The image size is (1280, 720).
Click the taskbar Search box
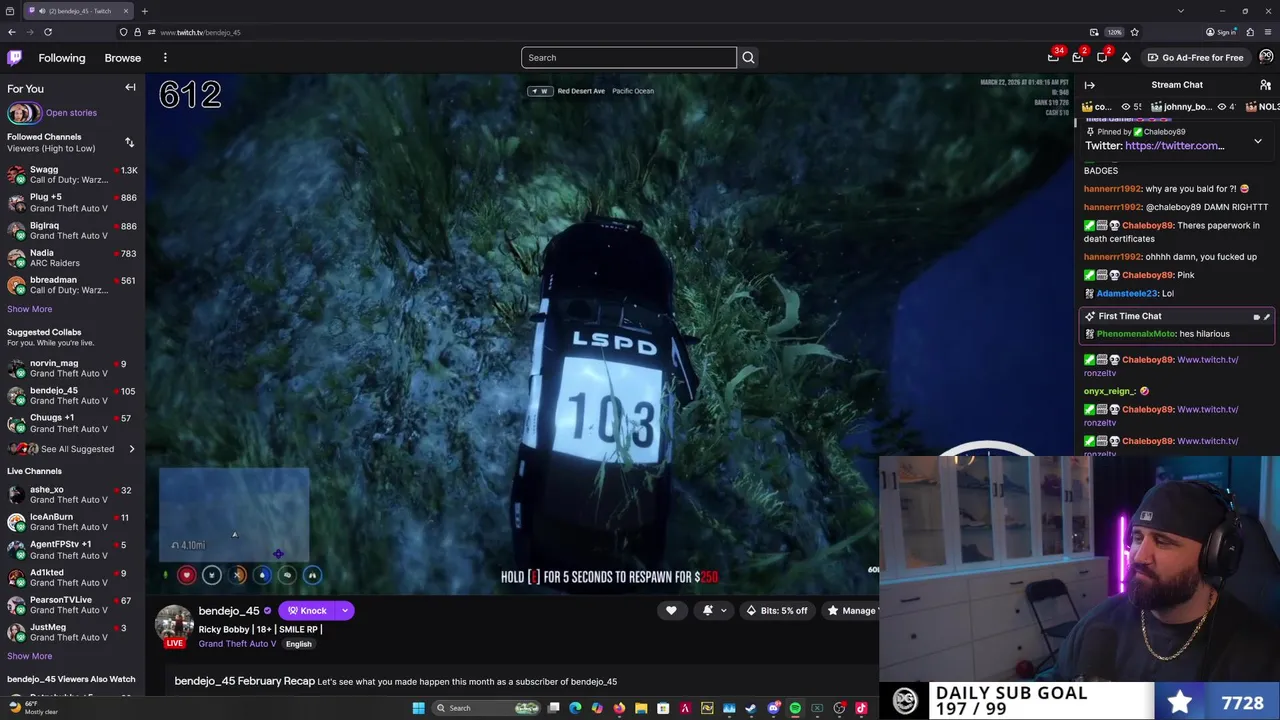[487, 708]
